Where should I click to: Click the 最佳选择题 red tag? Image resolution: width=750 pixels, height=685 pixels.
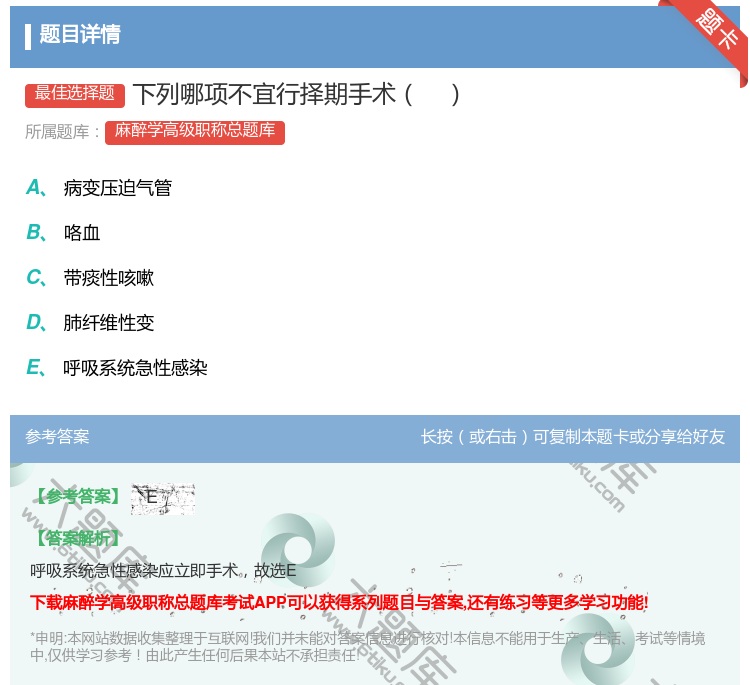(75, 94)
